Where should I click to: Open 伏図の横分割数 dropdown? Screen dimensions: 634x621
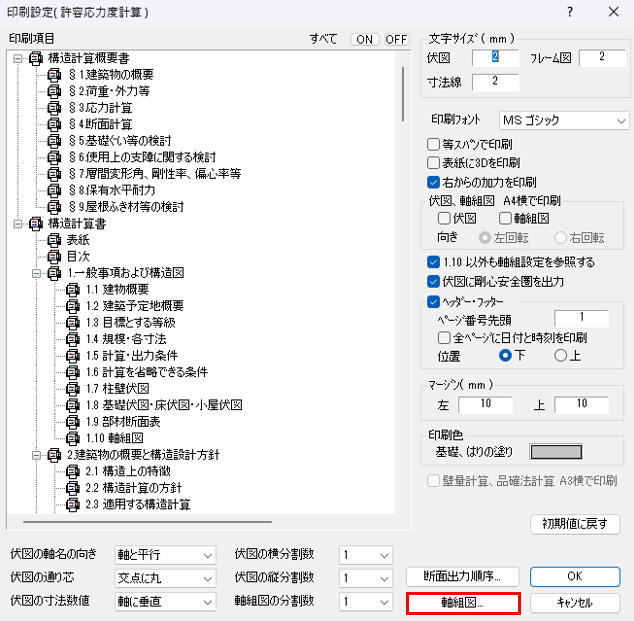coord(366,555)
